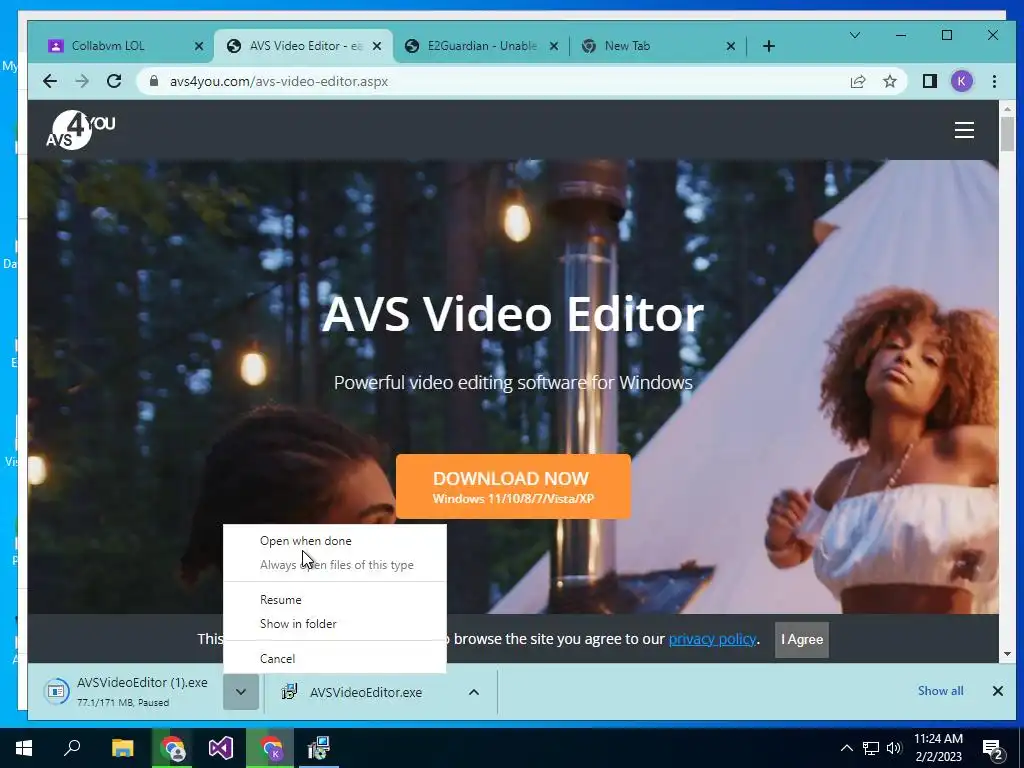Screen dimensions: 1024x768
Task: Click the lock icon in address bar
Action: coord(154,81)
